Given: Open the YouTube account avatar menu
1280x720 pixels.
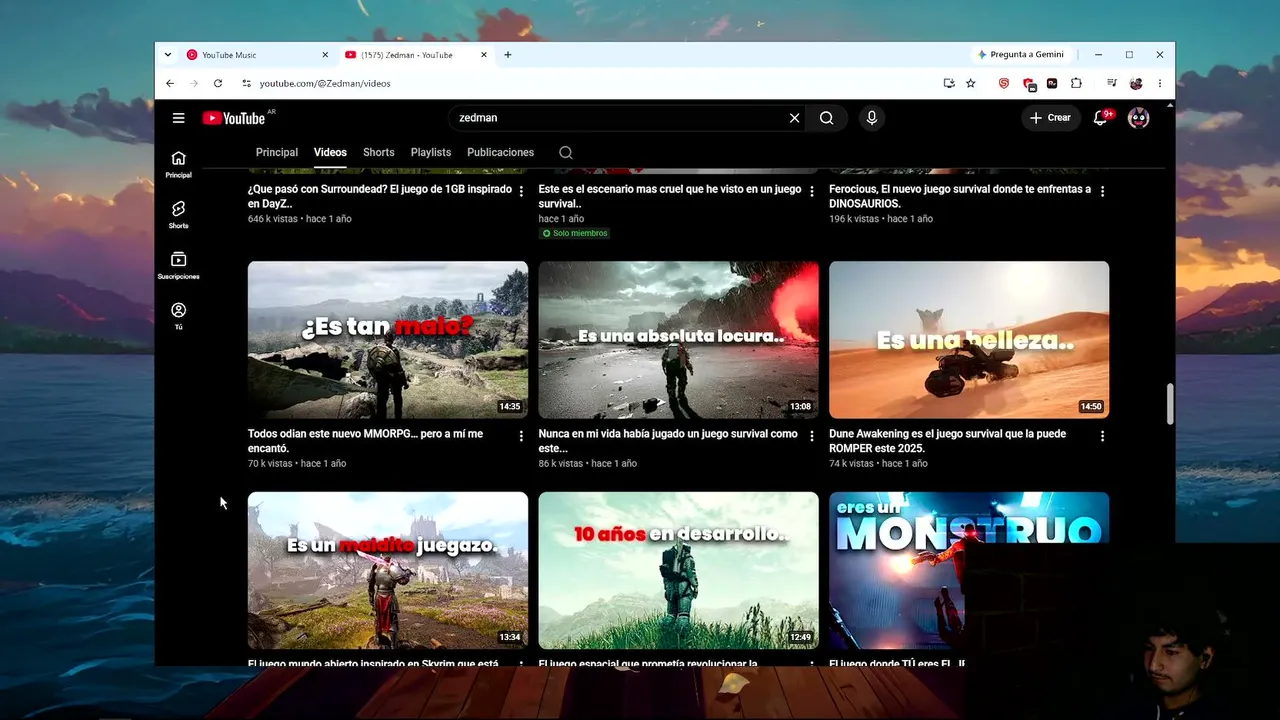Looking at the screenshot, I should pos(1138,118).
